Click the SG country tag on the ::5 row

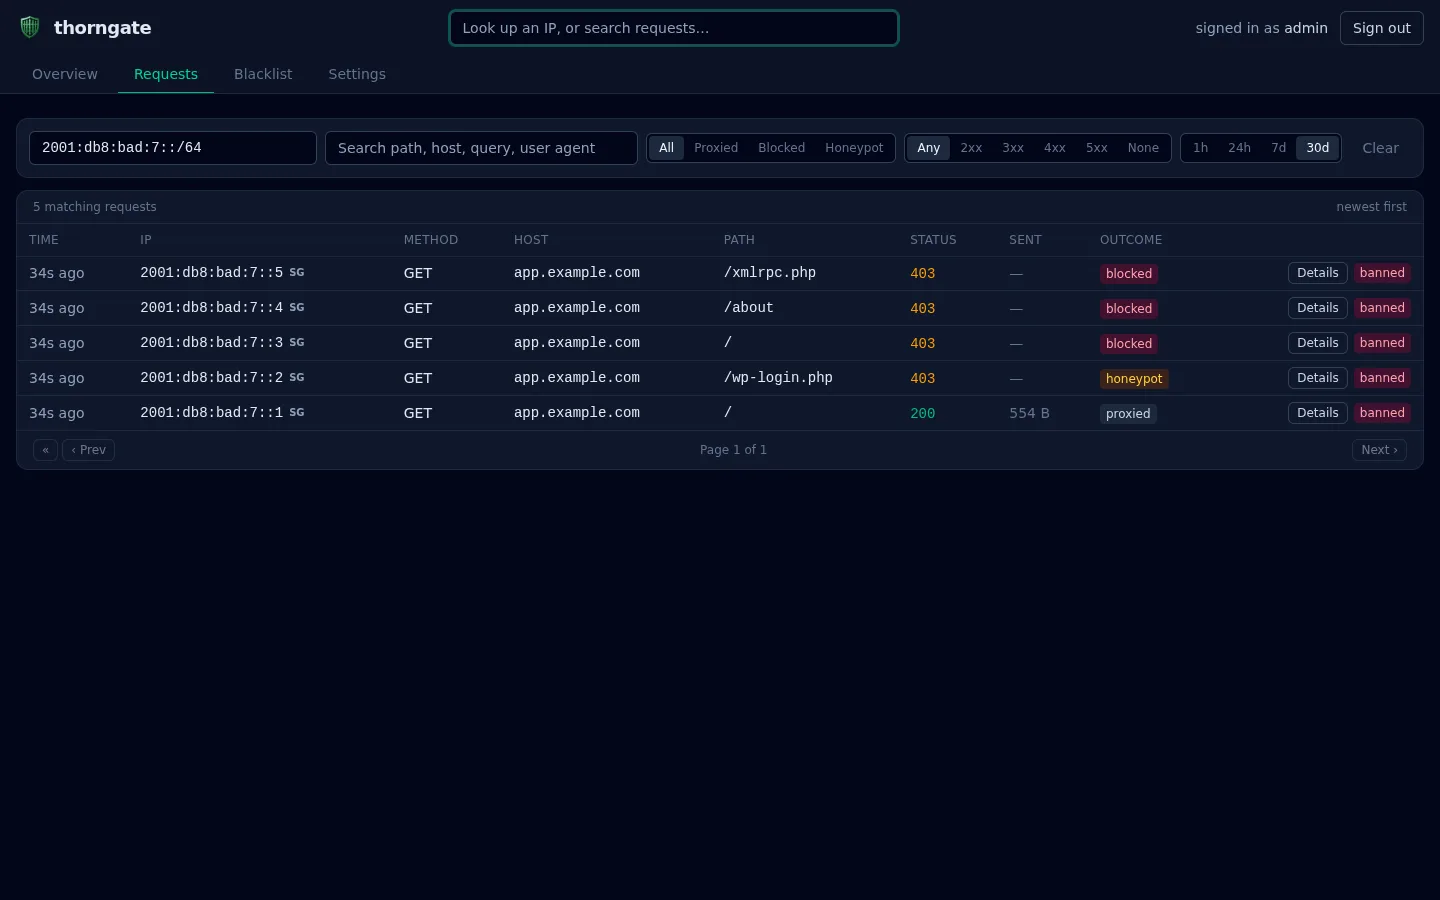pos(297,272)
